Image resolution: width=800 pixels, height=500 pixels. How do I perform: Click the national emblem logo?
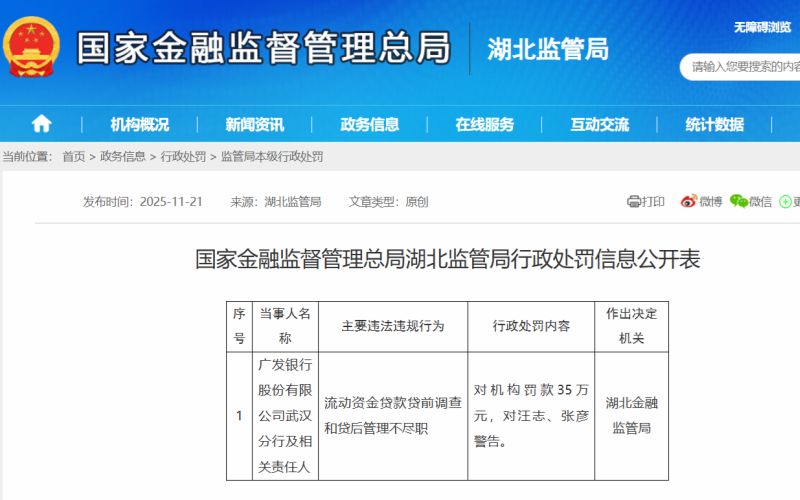click(x=31, y=47)
